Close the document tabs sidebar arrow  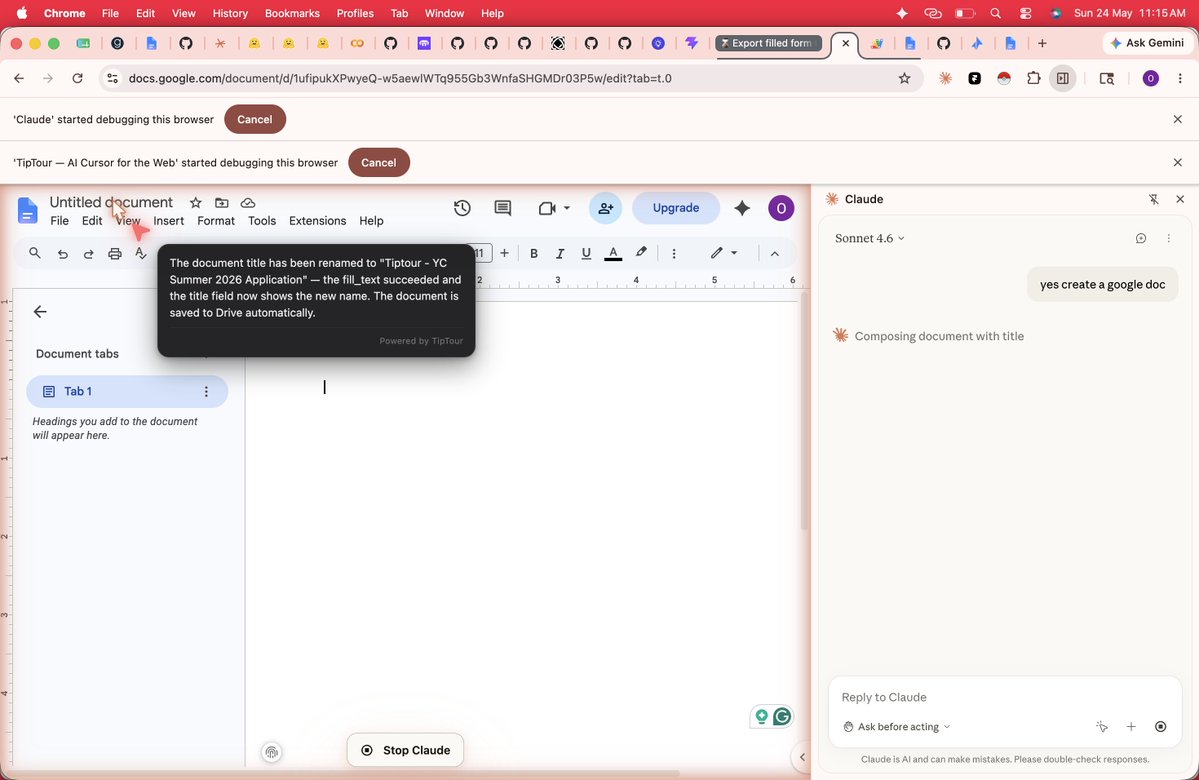(41, 311)
